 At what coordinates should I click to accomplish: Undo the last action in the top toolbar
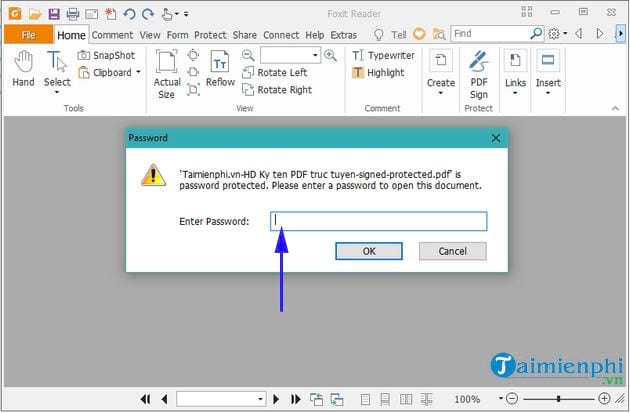pos(129,14)
